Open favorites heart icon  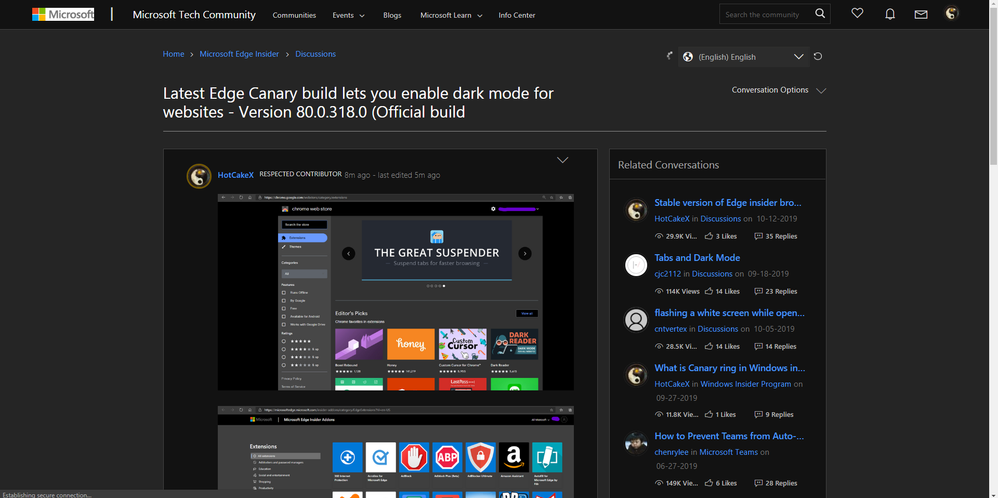click(857, 13)
